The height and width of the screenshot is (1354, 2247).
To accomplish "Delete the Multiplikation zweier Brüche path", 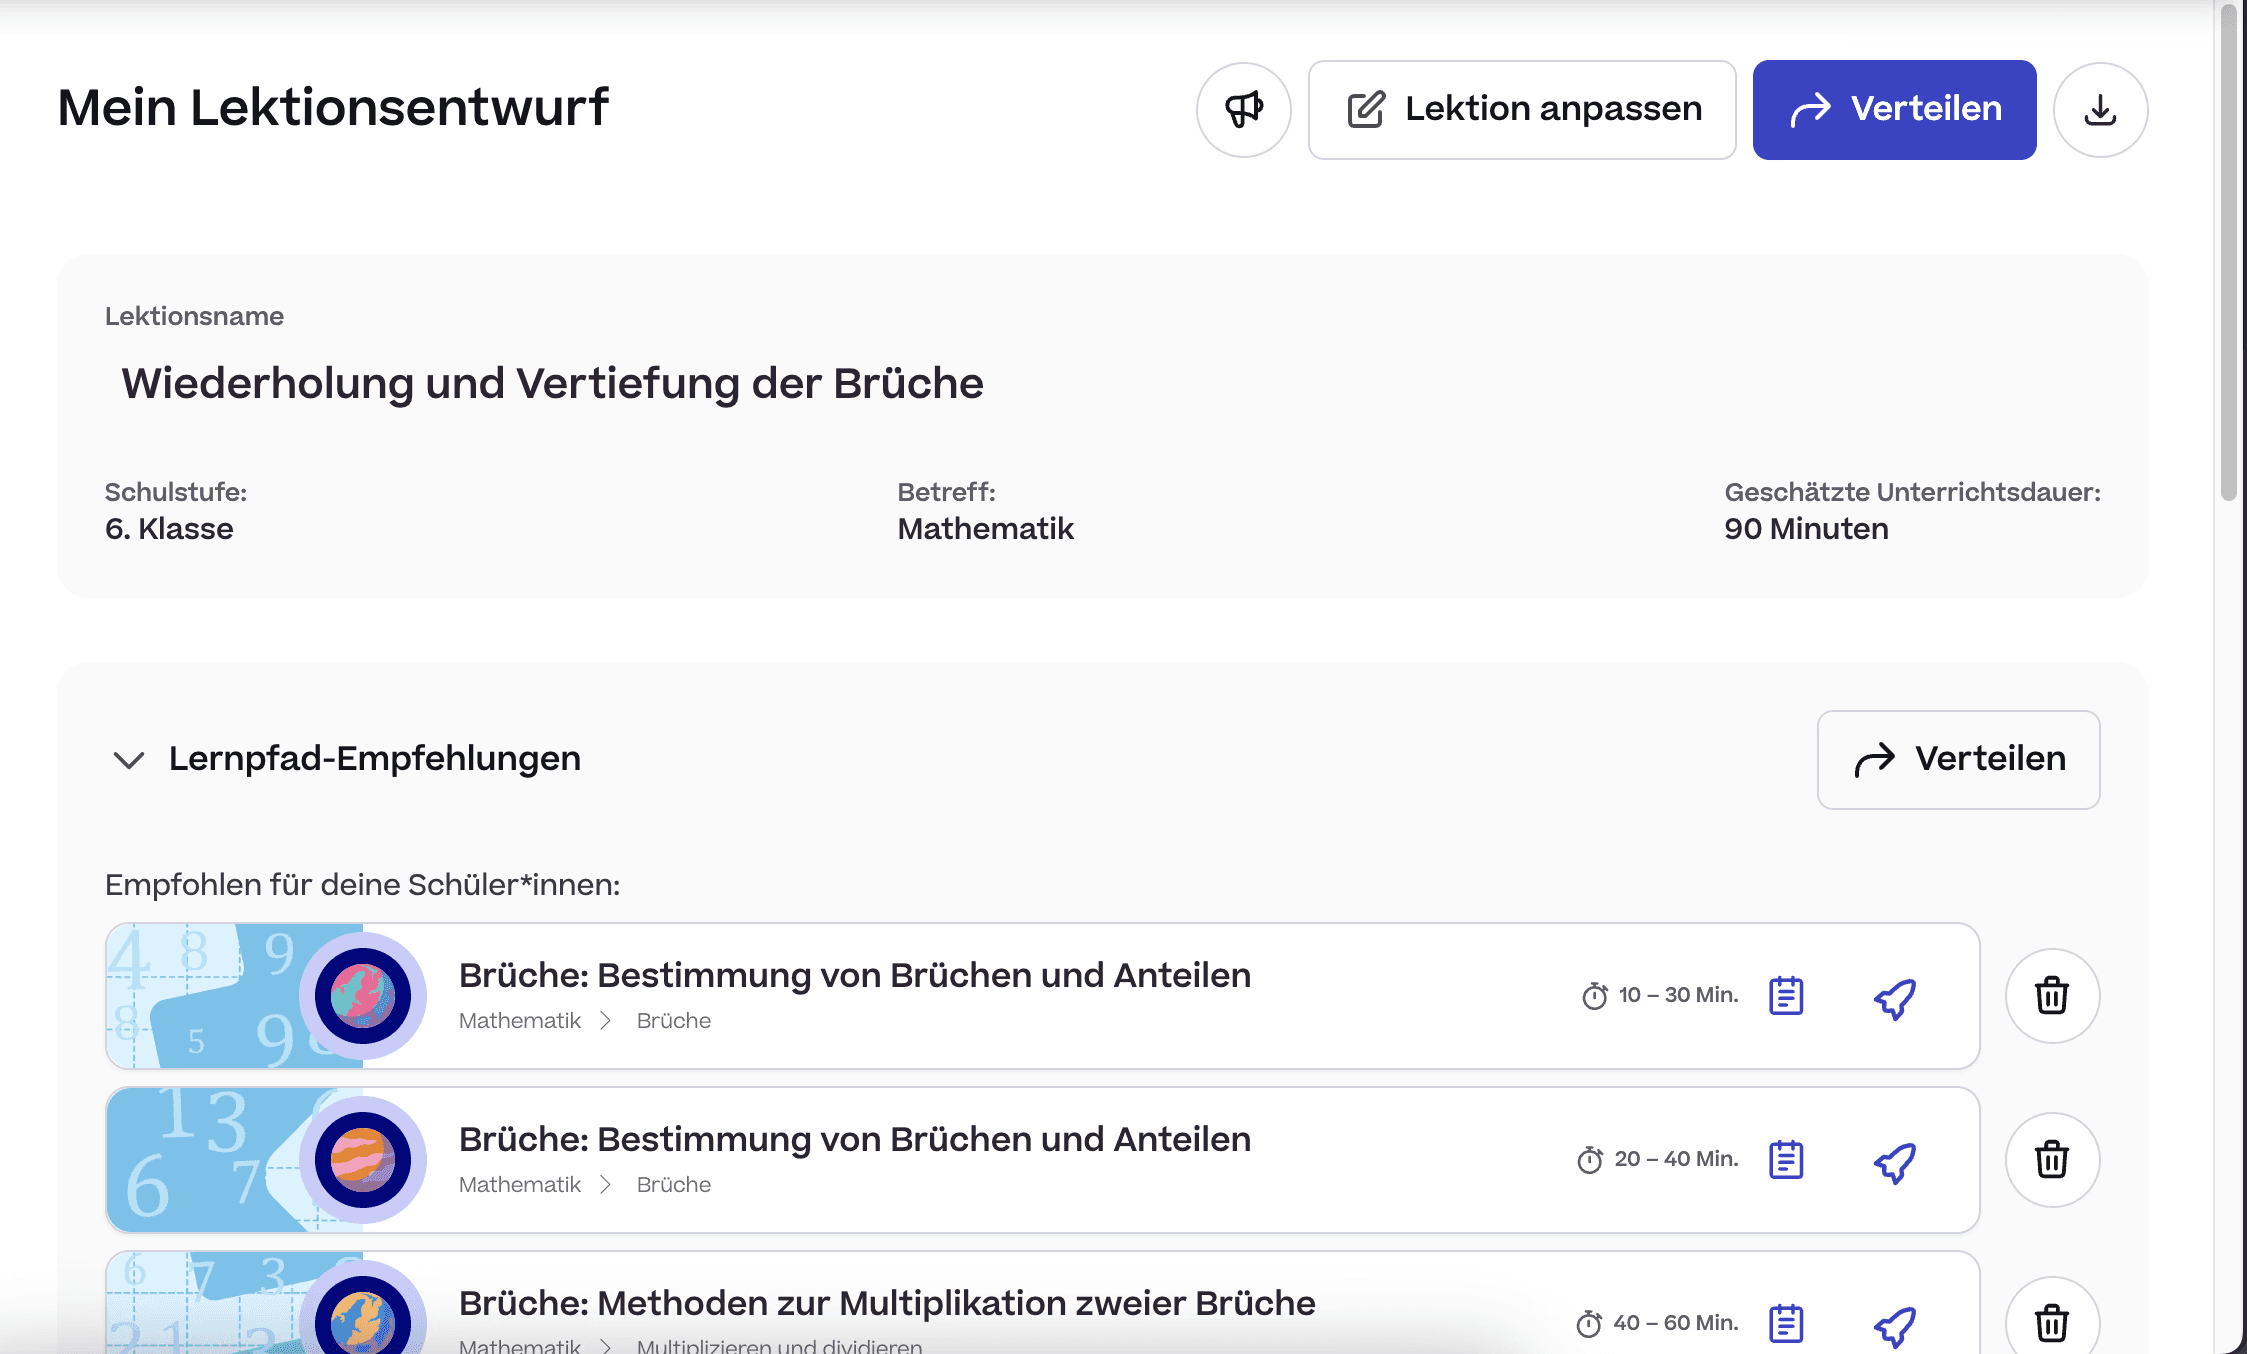I will [x=2052, y=1322].
